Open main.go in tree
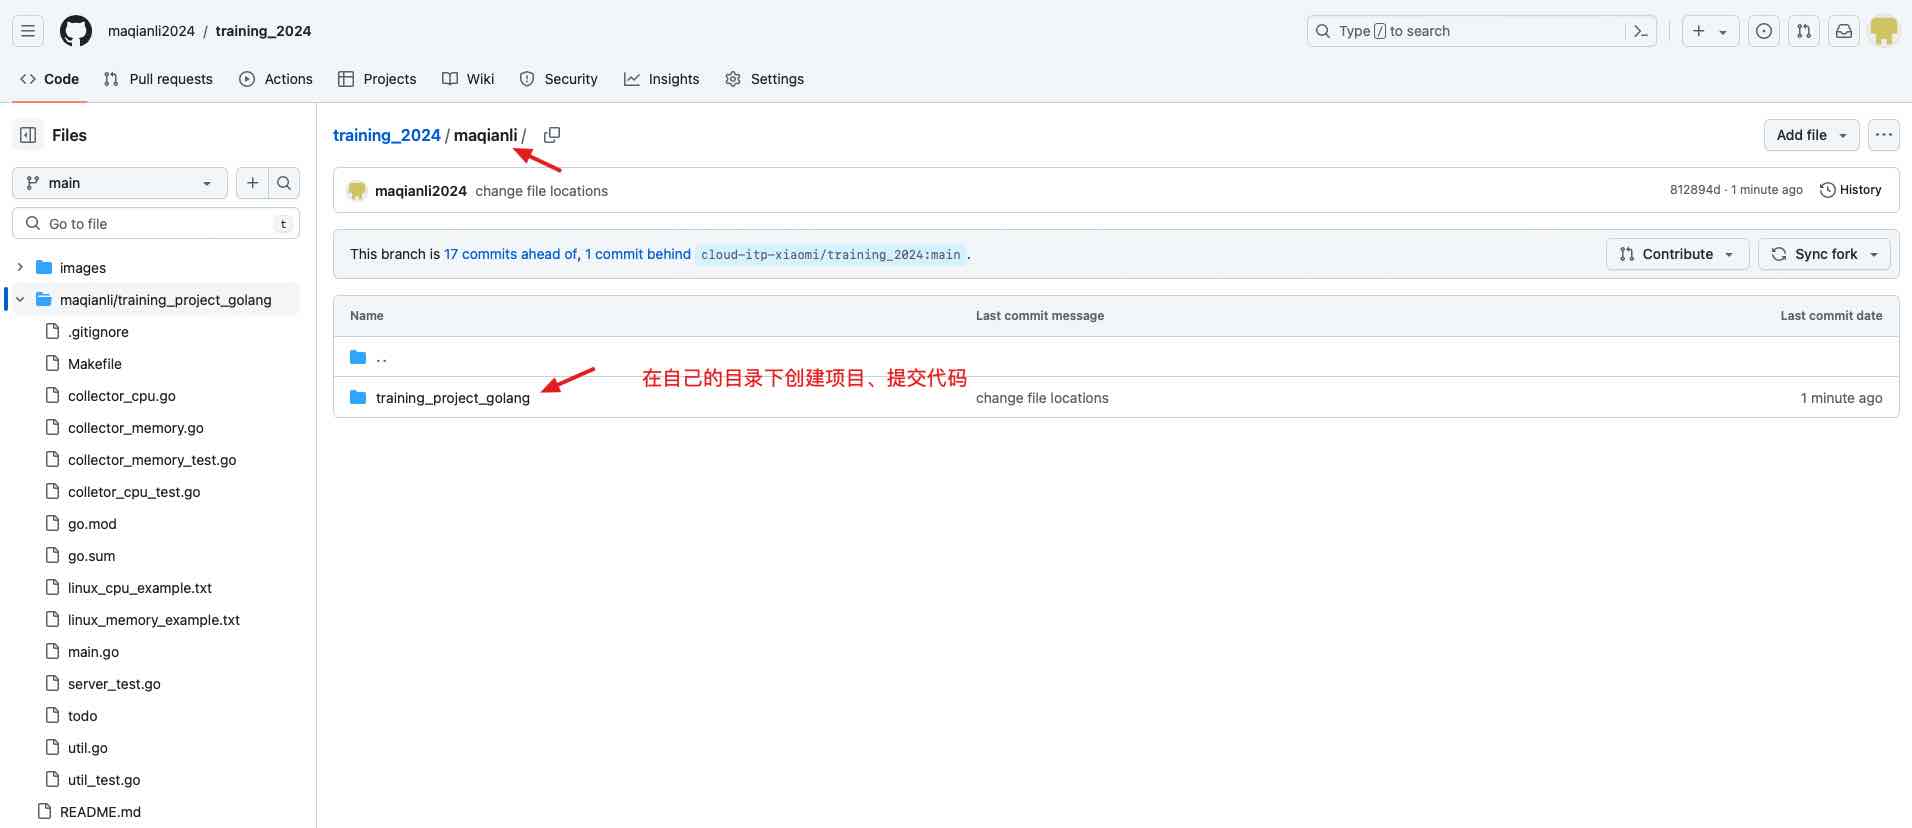Viewport: 1912px width, 828px height. pyautogui.click(x=93, y=652)
